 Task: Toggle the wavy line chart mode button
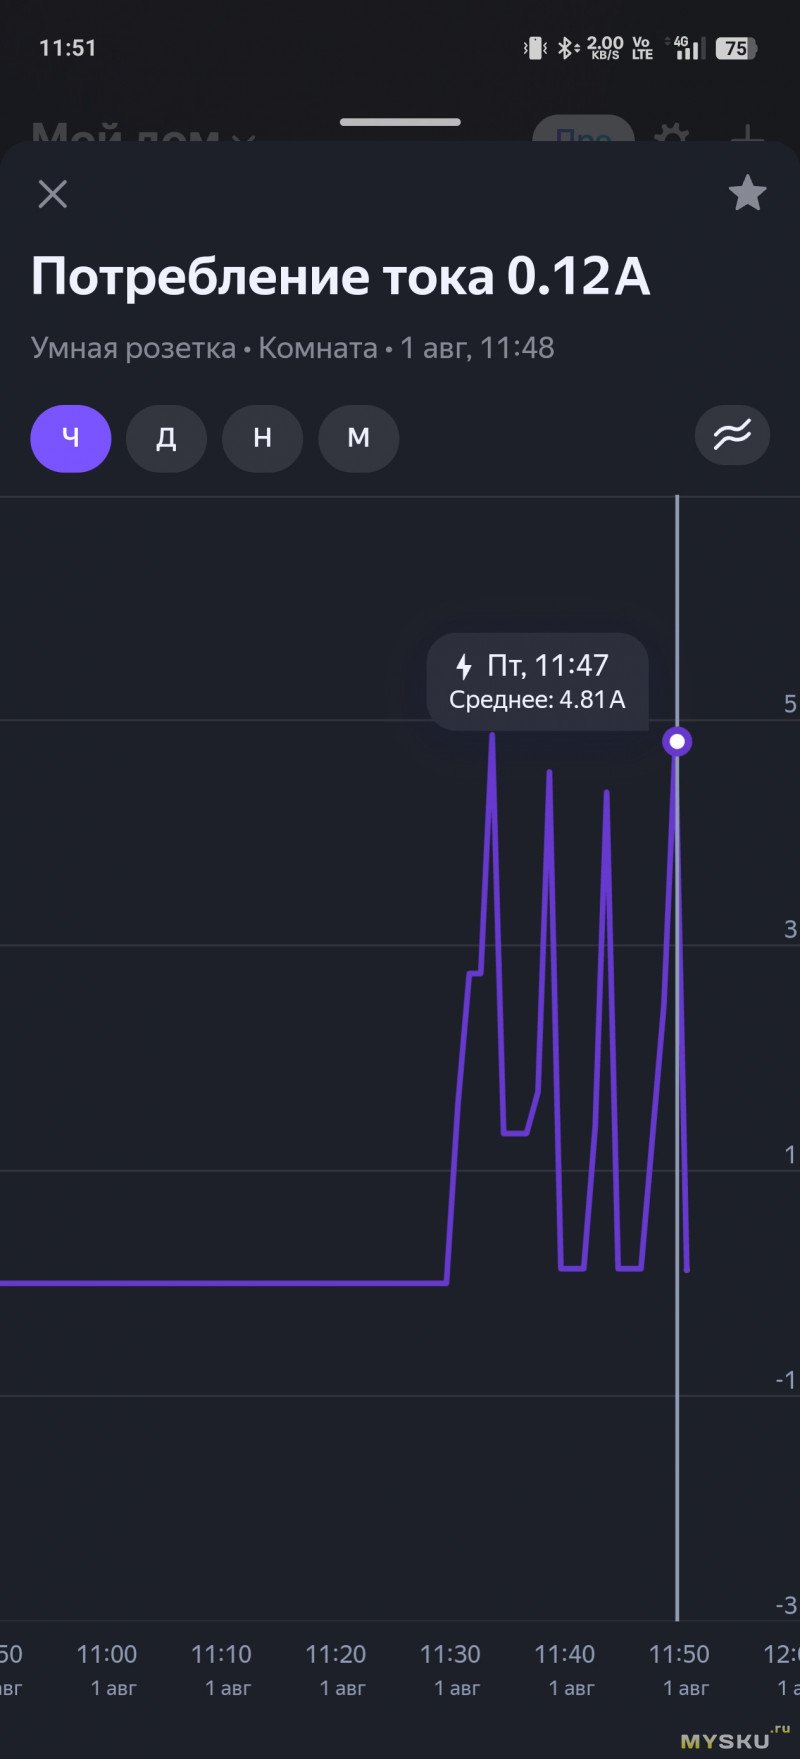(732, 436)
